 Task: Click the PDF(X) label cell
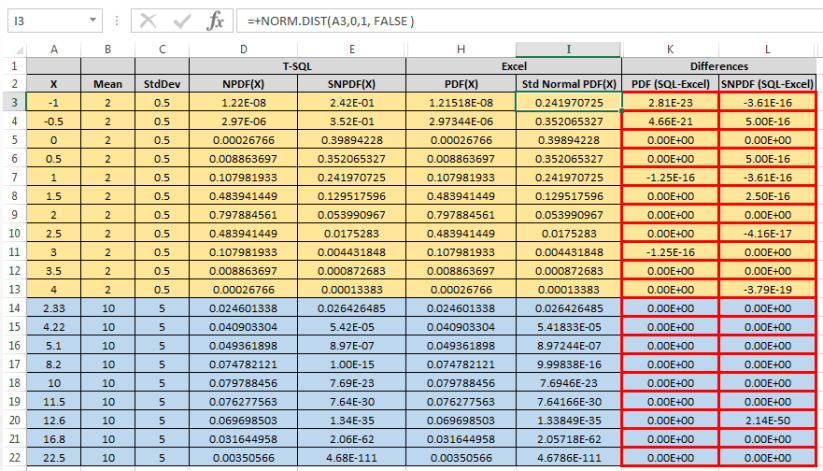pos(461,84)
